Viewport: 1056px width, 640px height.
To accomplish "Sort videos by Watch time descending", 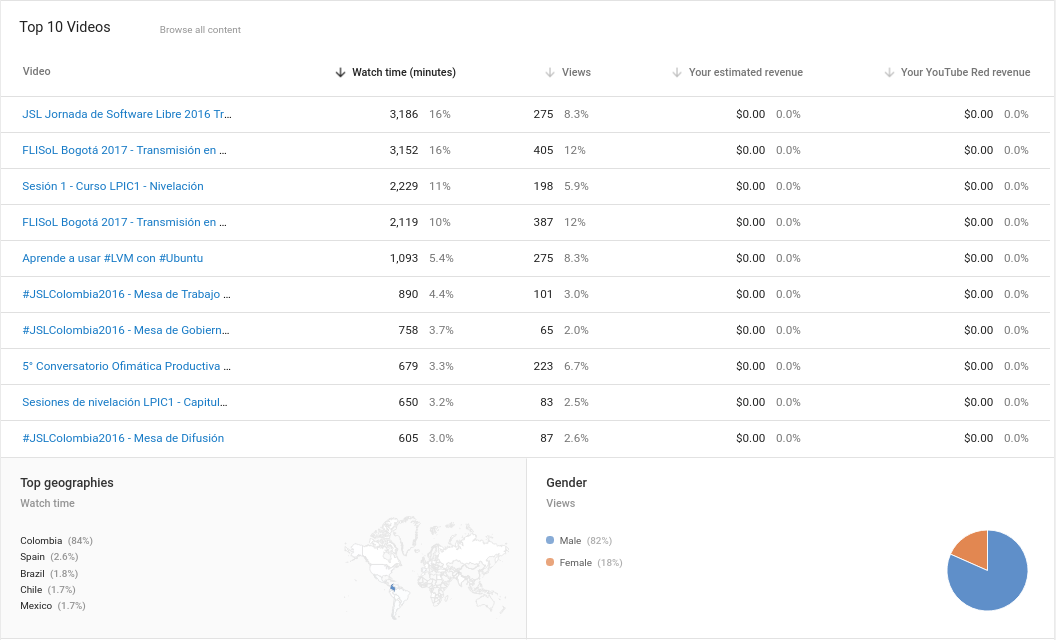I will pos(339,72).
